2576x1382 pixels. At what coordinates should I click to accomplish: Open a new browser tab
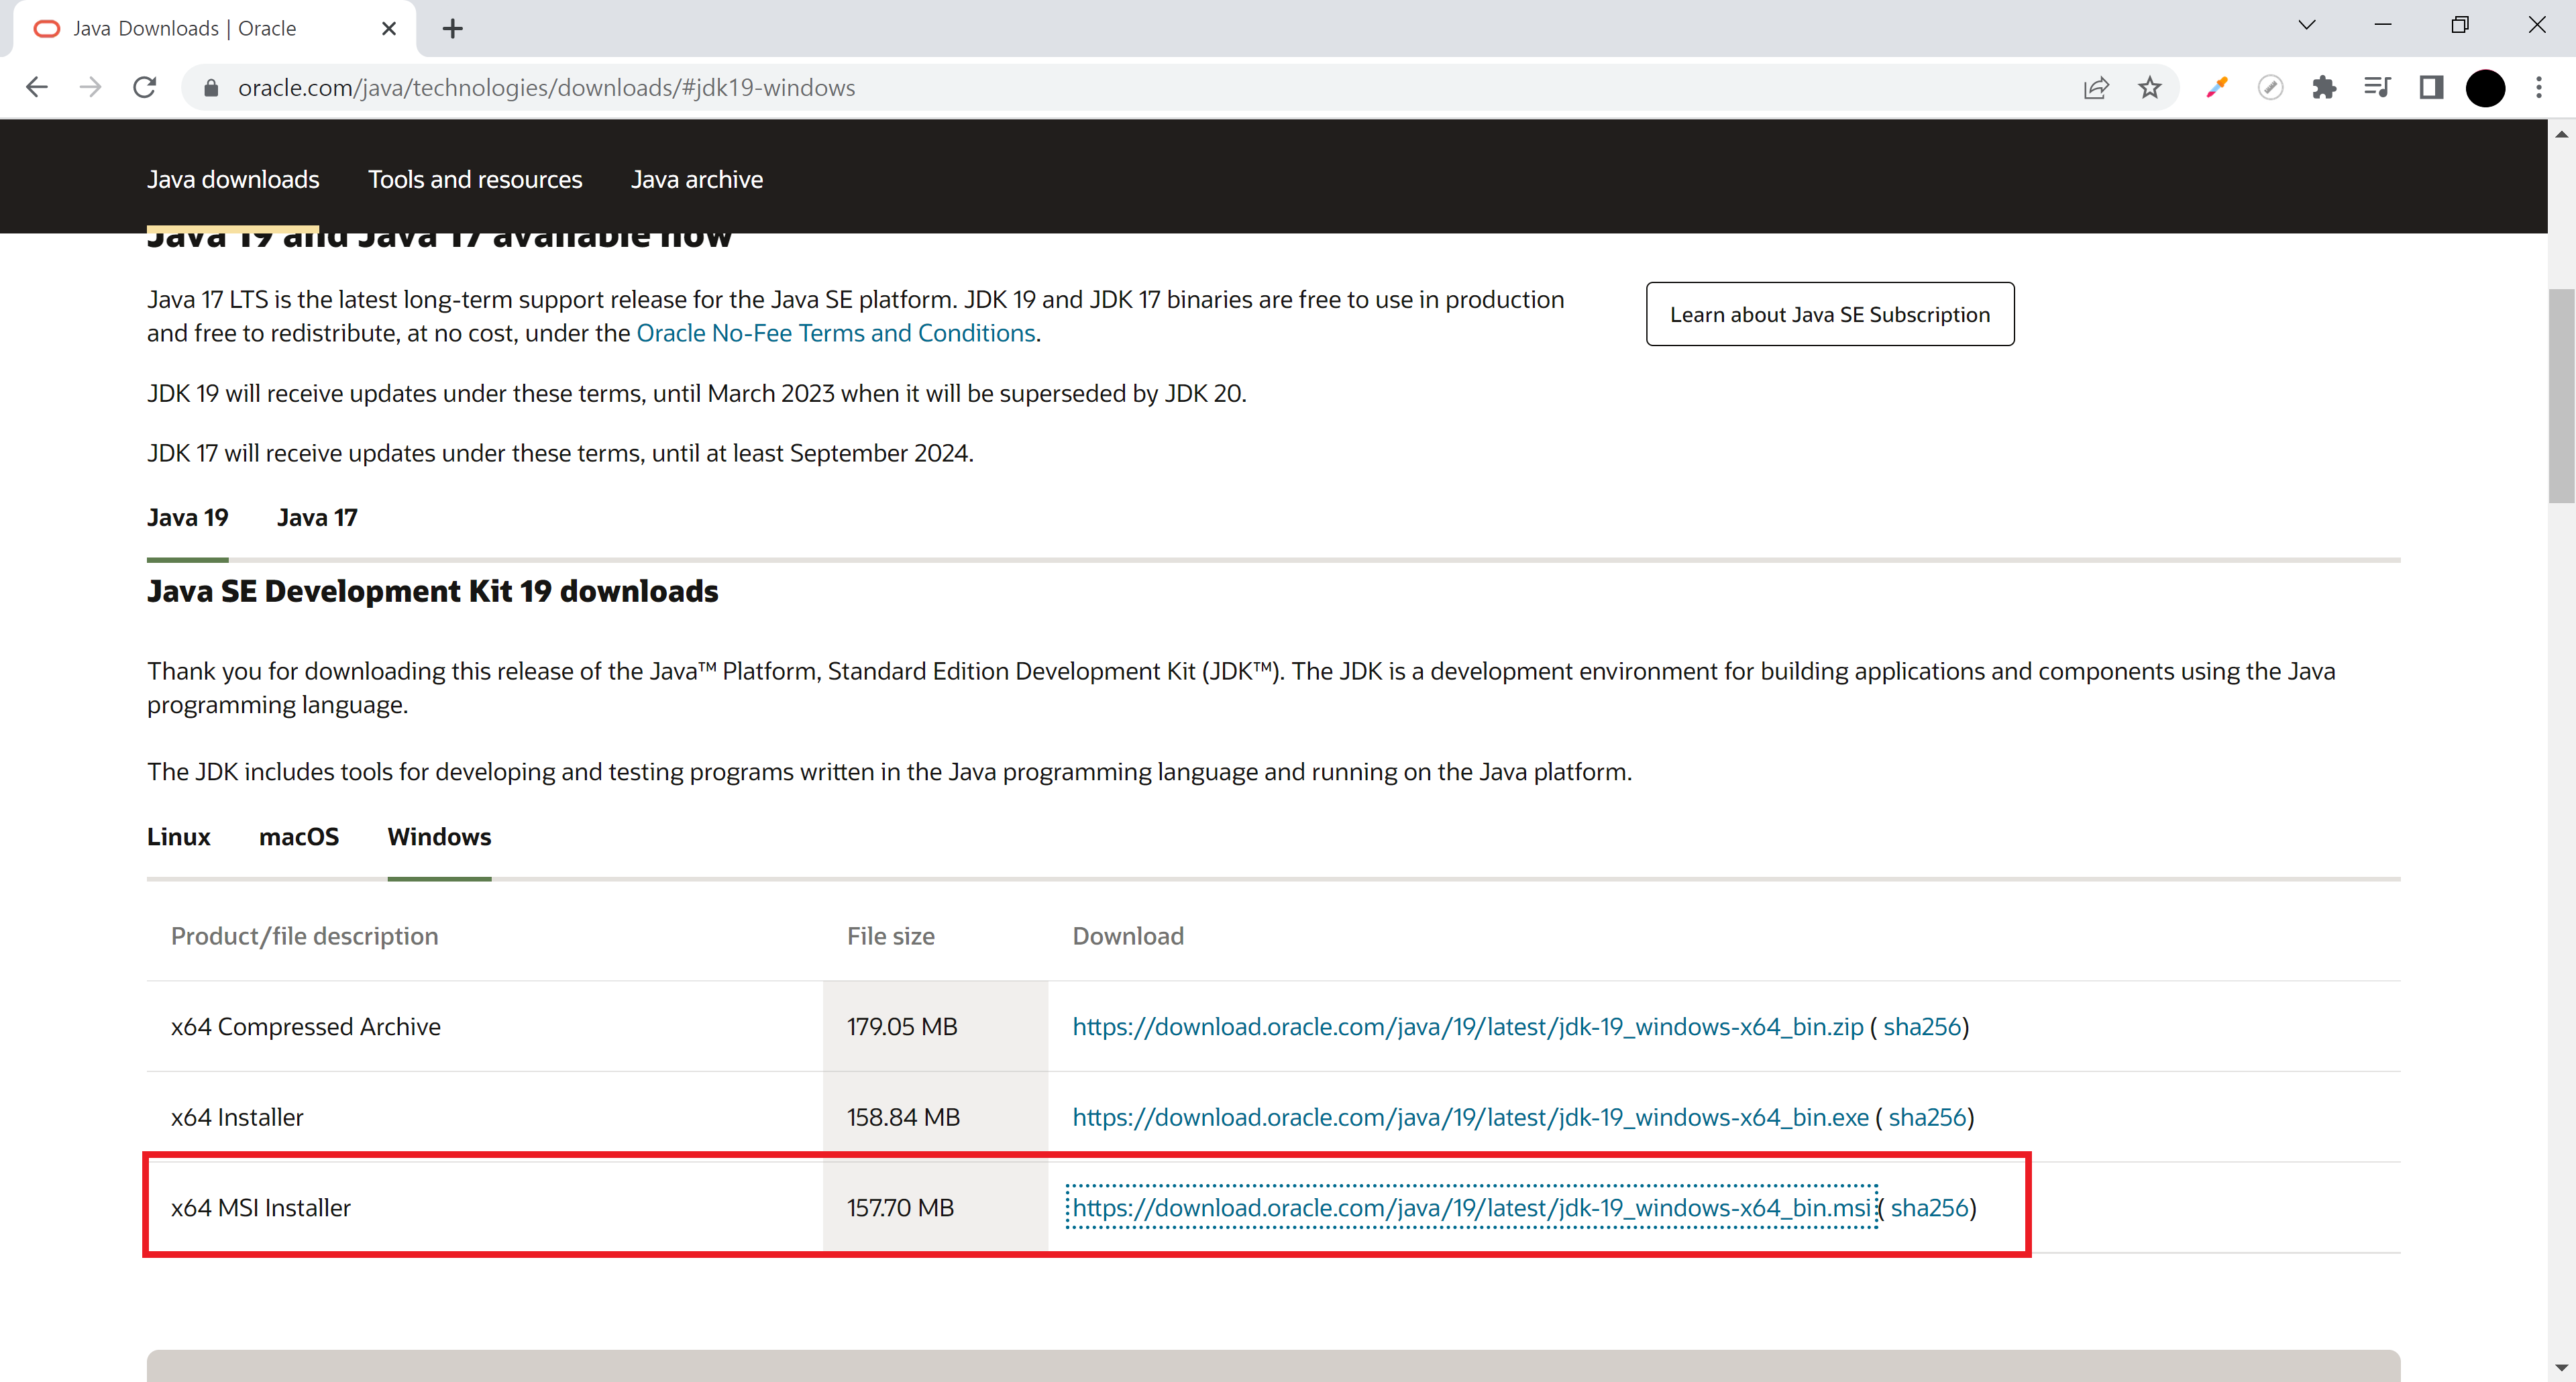452,29
